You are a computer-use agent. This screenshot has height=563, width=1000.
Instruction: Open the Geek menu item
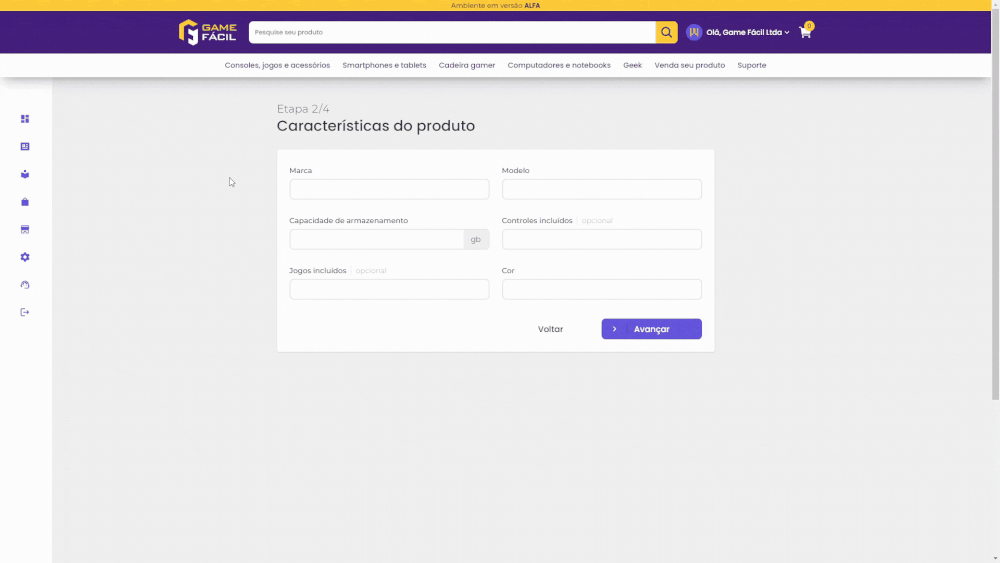[x=632, y=65]
